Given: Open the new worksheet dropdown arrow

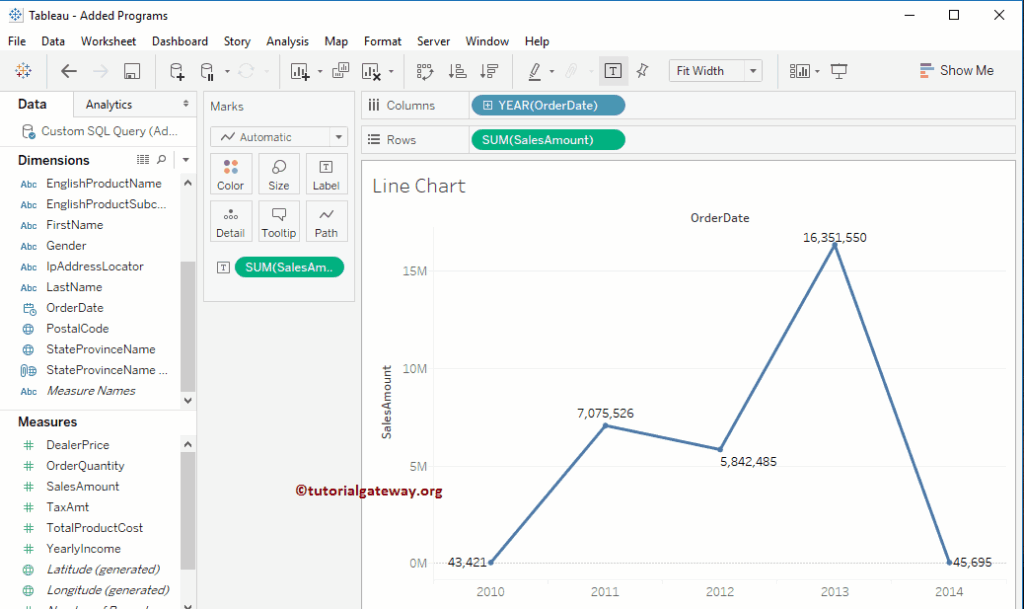Looking at the screenshot, I should 320,71.
